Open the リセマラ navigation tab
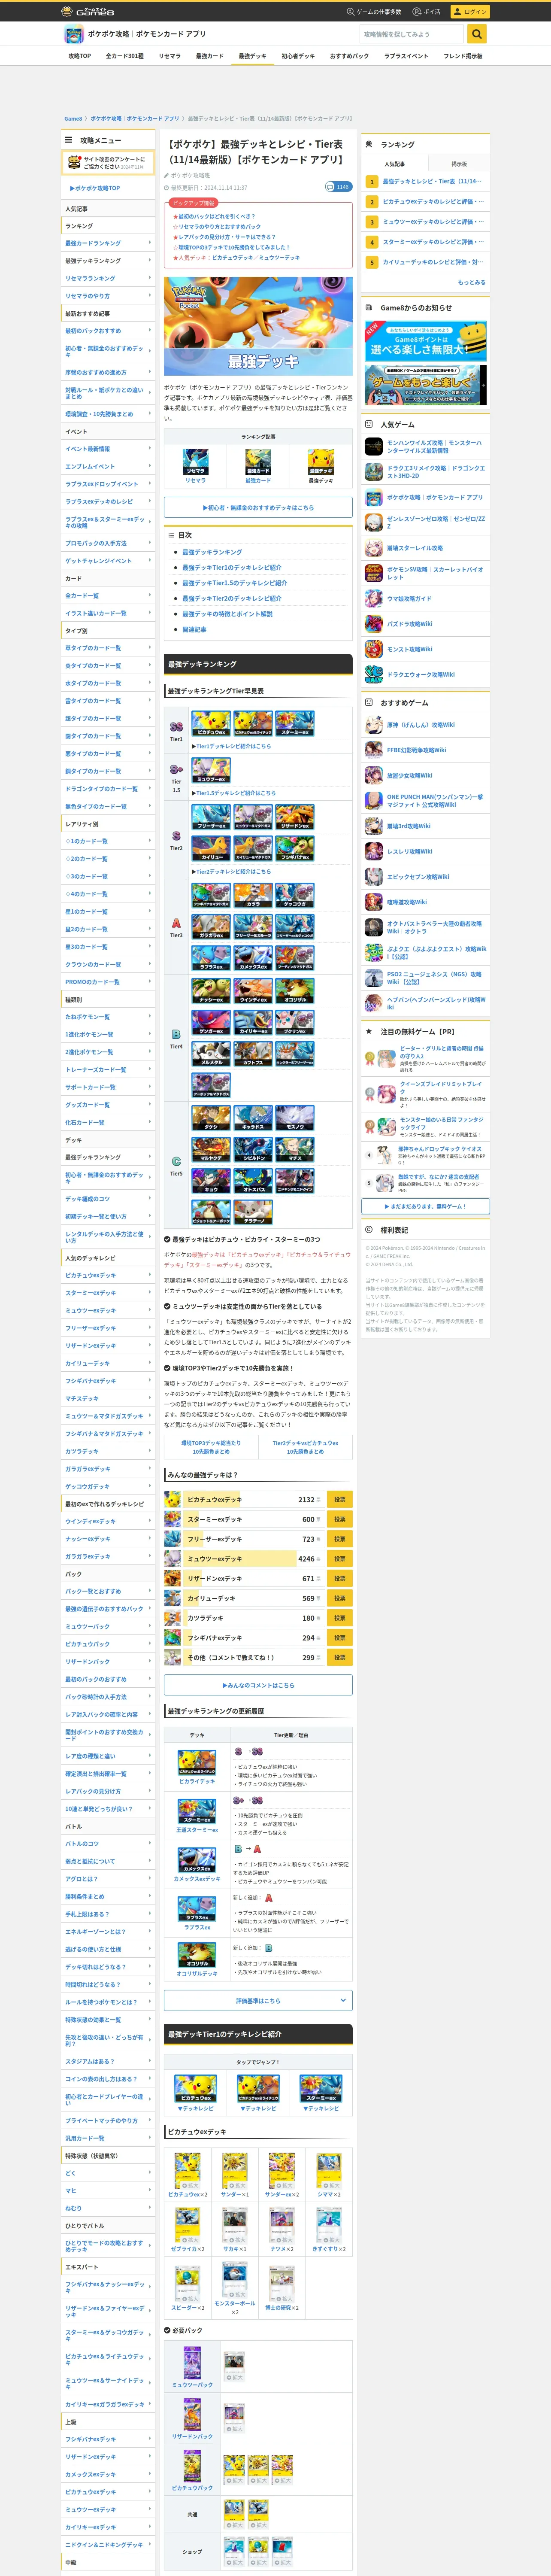The height and width of the screenshot is (2576, 551). (170, 56)
